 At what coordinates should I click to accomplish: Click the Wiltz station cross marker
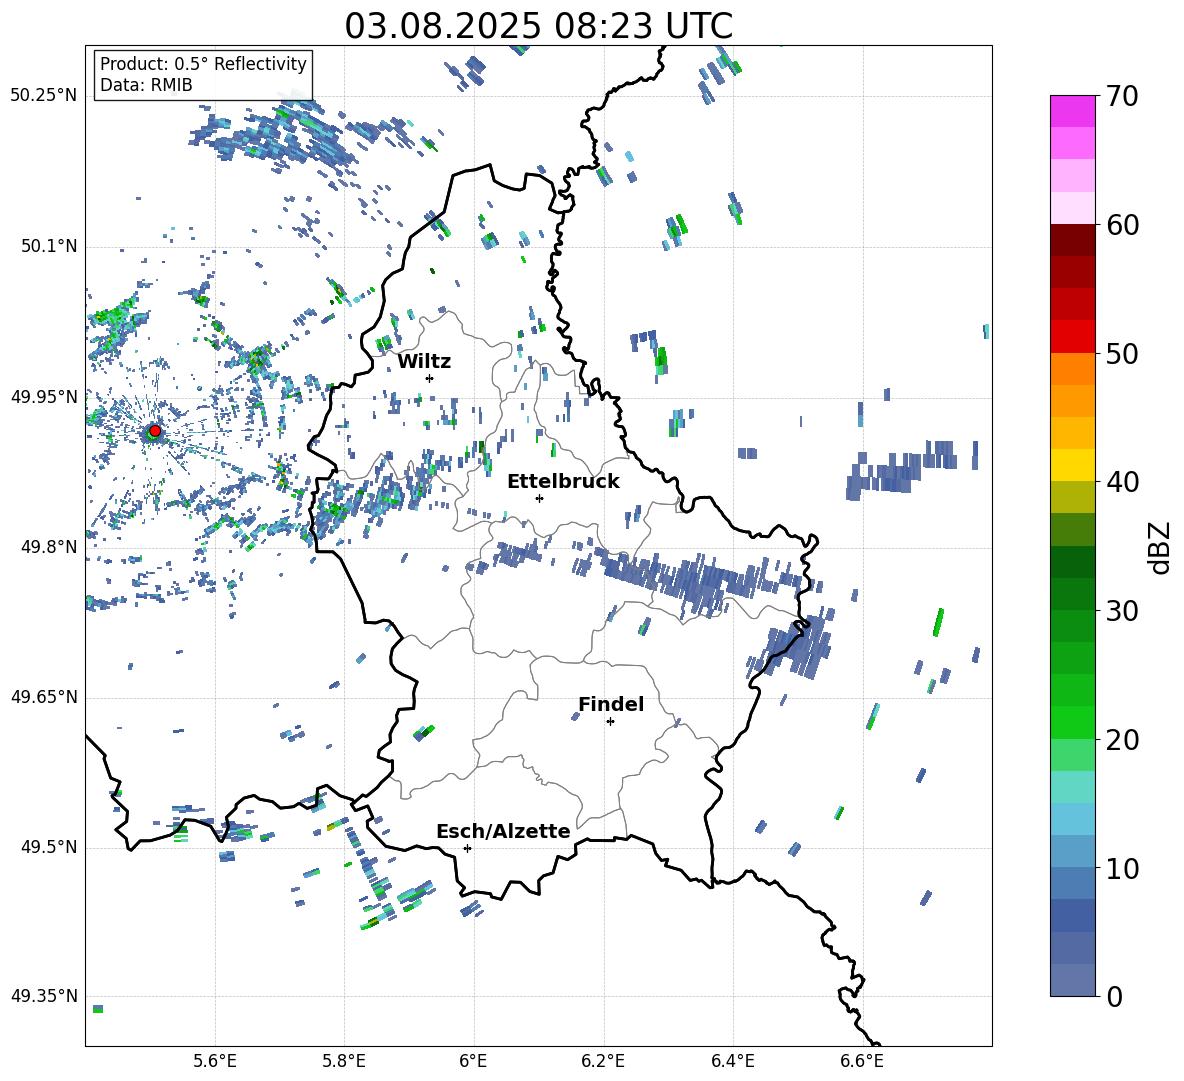pos(430,378)
